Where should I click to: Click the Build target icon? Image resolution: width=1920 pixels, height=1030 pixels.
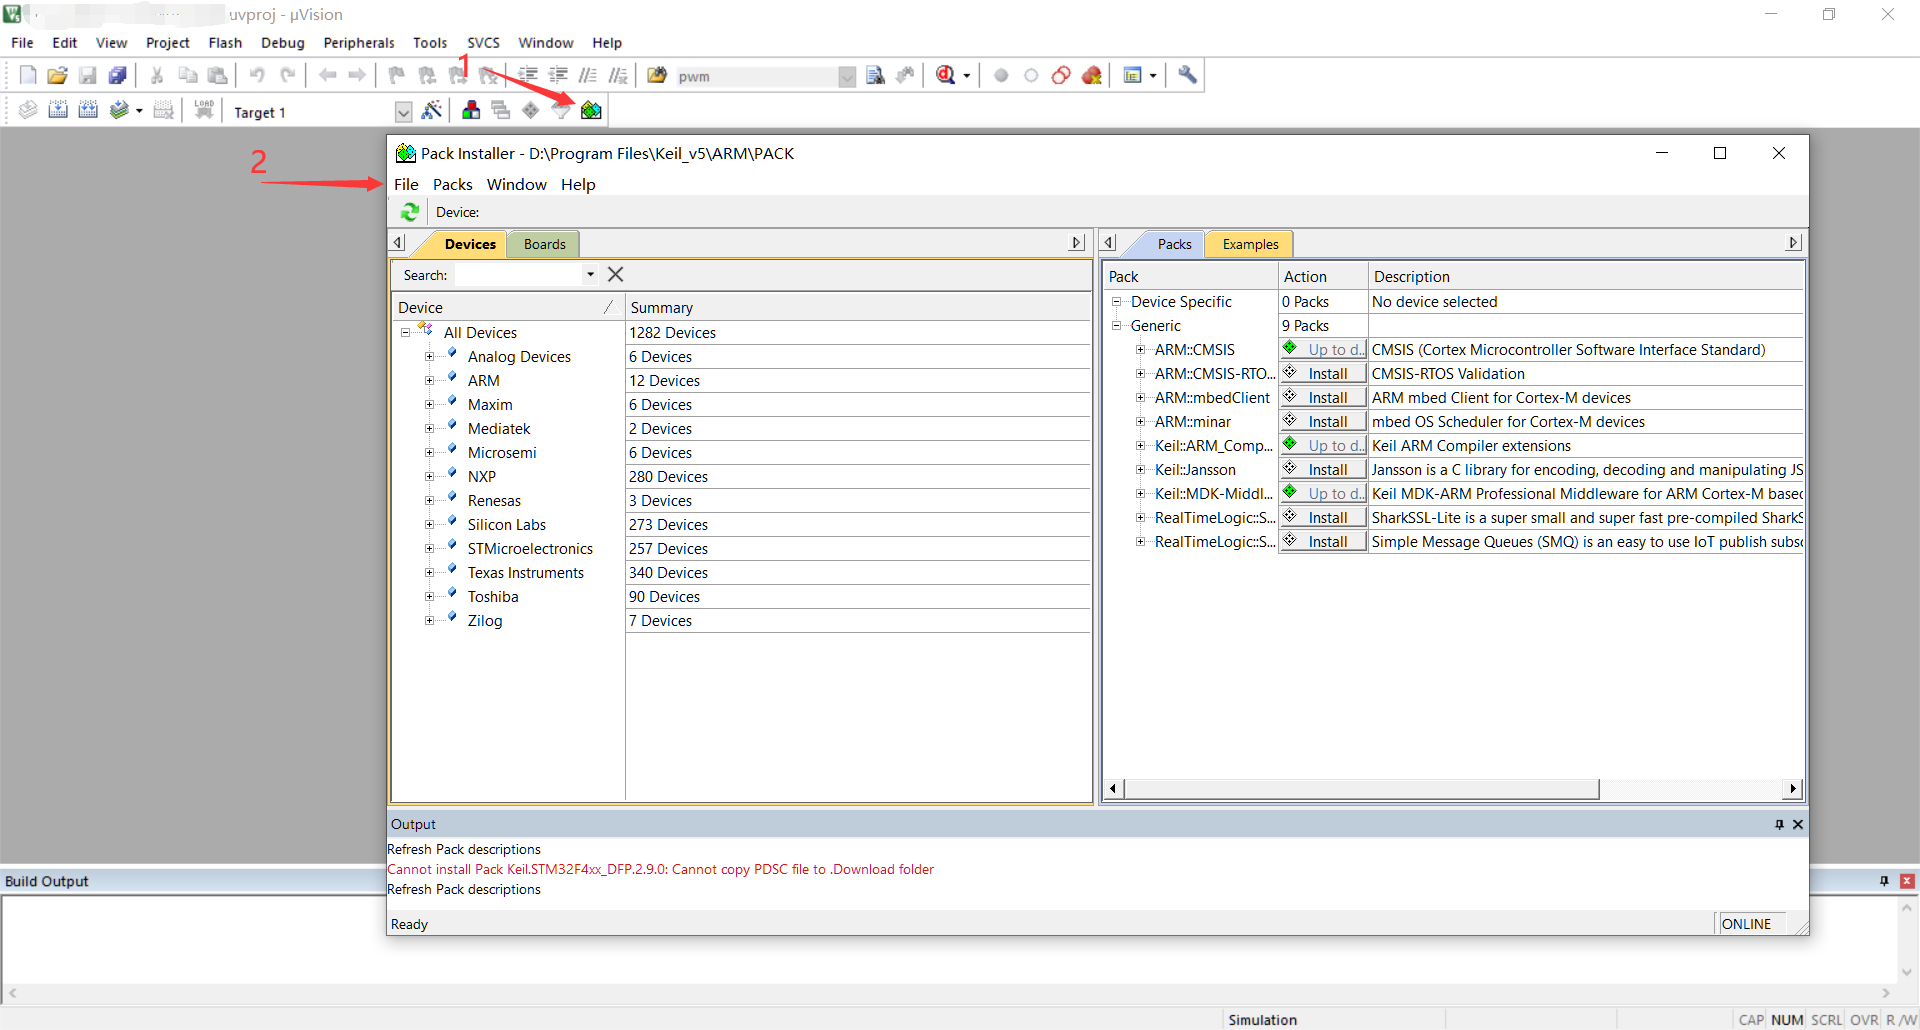click(x=58, y=110)
